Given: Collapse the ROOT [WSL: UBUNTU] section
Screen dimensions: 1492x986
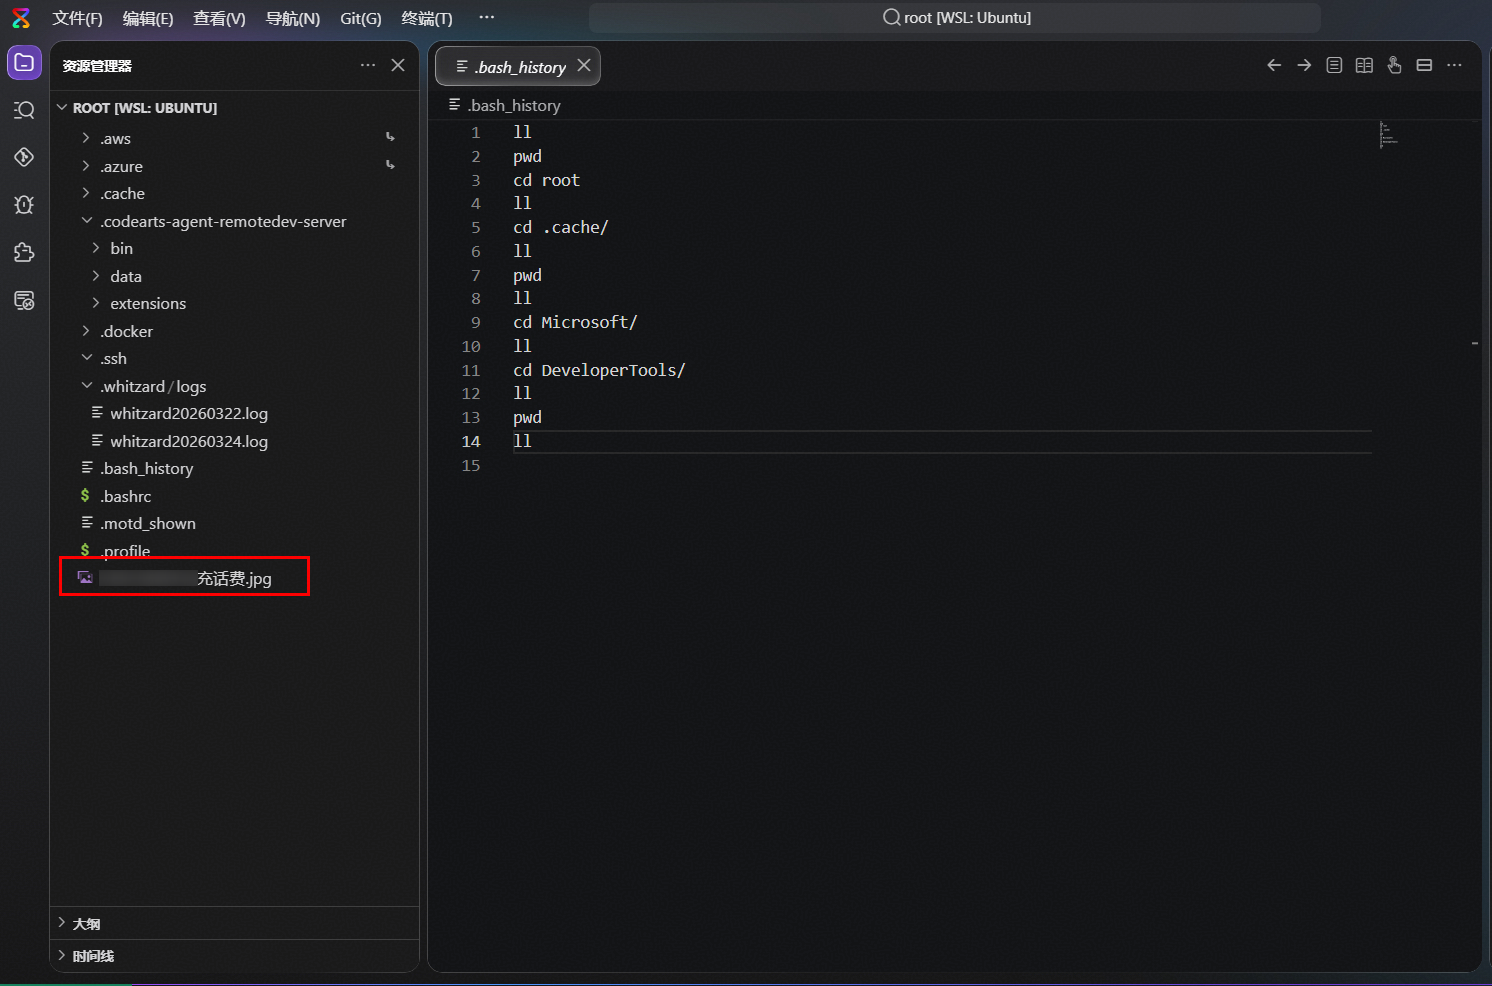Looking at the screenshot, I should pyautogui.click(x=62, y=107).
